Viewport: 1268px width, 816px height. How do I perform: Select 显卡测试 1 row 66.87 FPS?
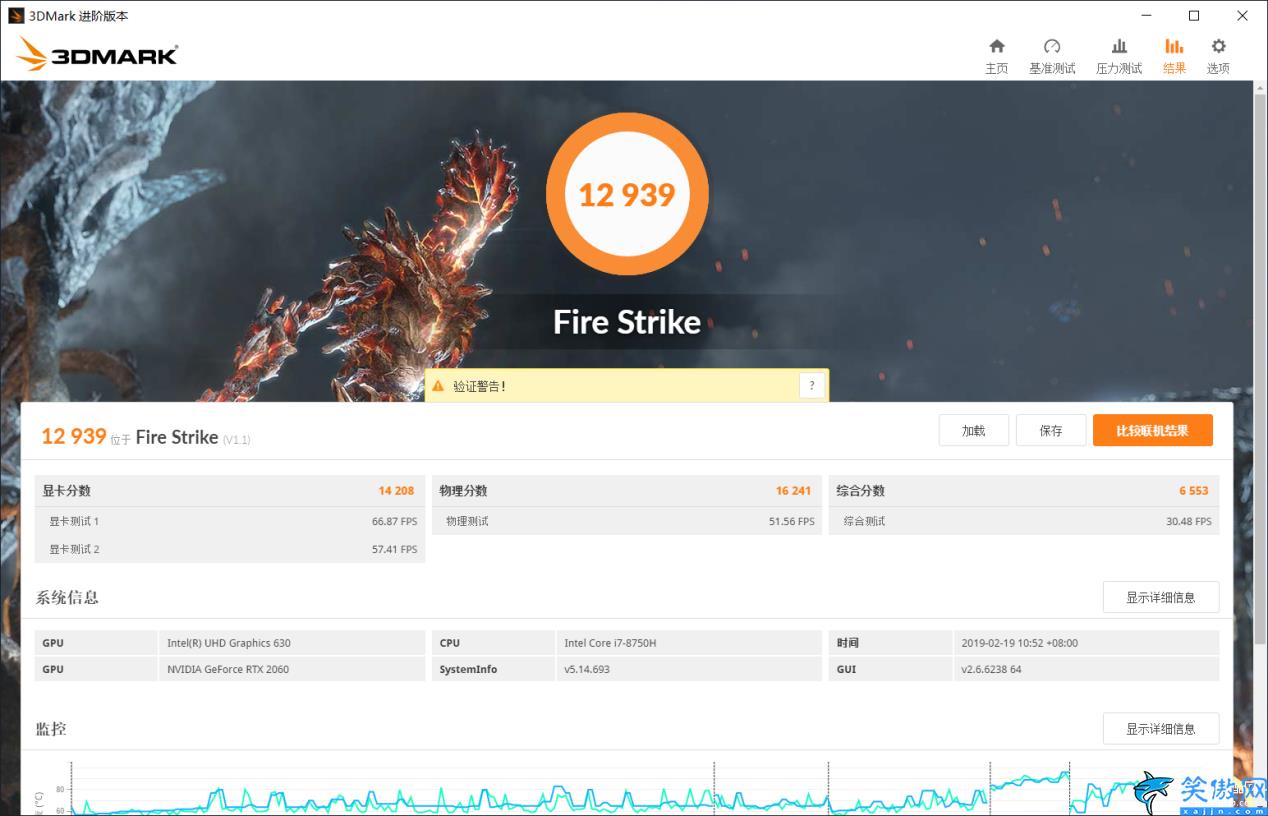tap(230, 521)
